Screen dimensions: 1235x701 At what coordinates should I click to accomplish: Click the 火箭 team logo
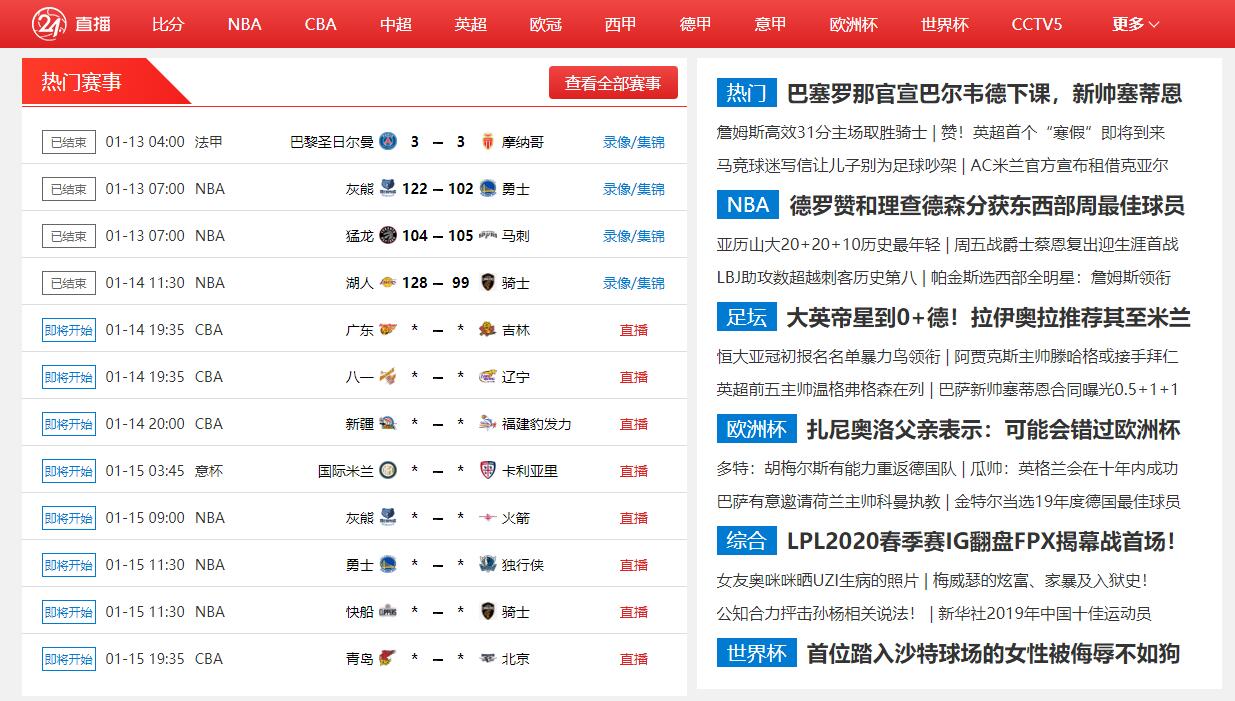[488, 518]
